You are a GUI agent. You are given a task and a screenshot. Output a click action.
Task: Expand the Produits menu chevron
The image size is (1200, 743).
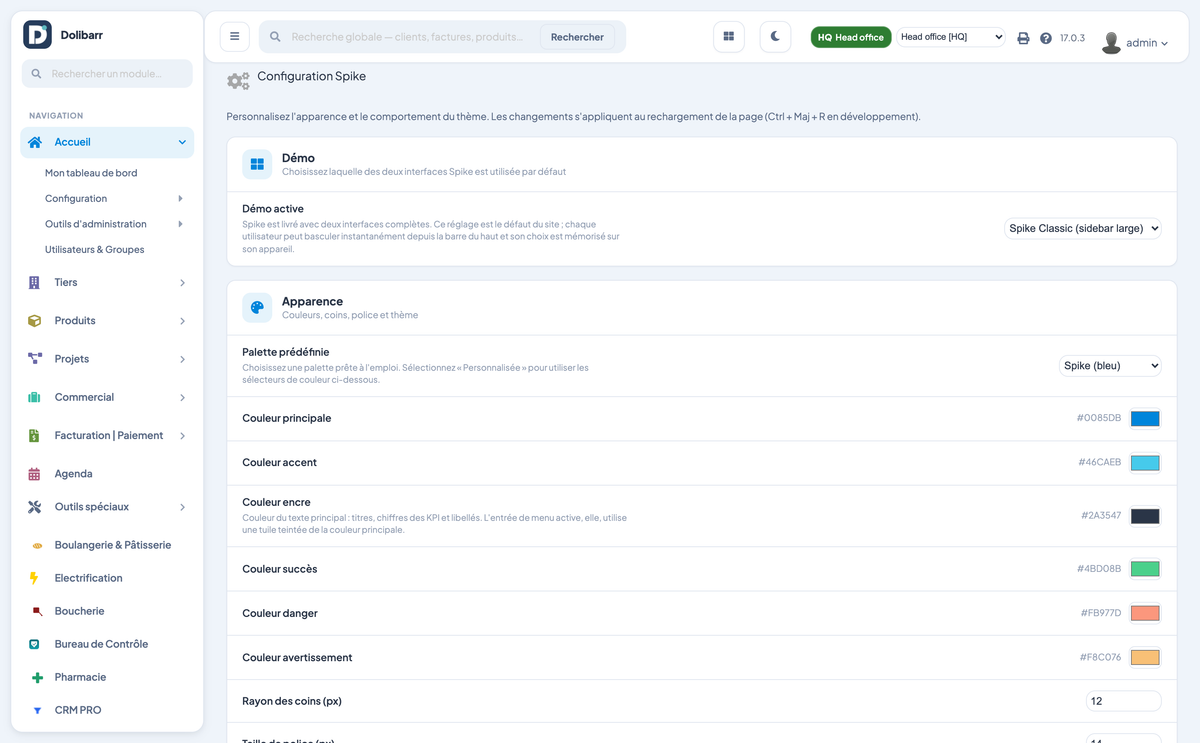click(x=182, y=321)
